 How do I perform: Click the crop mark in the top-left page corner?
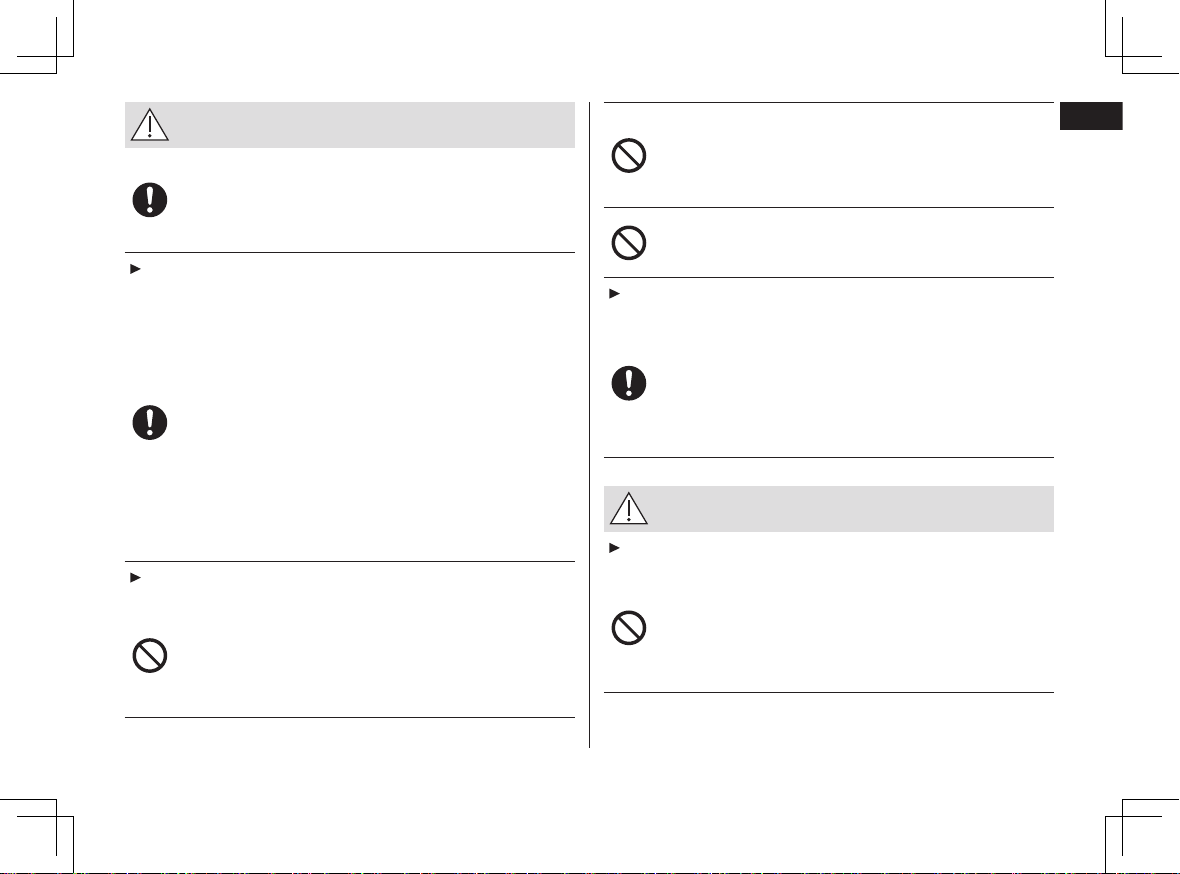37,37
